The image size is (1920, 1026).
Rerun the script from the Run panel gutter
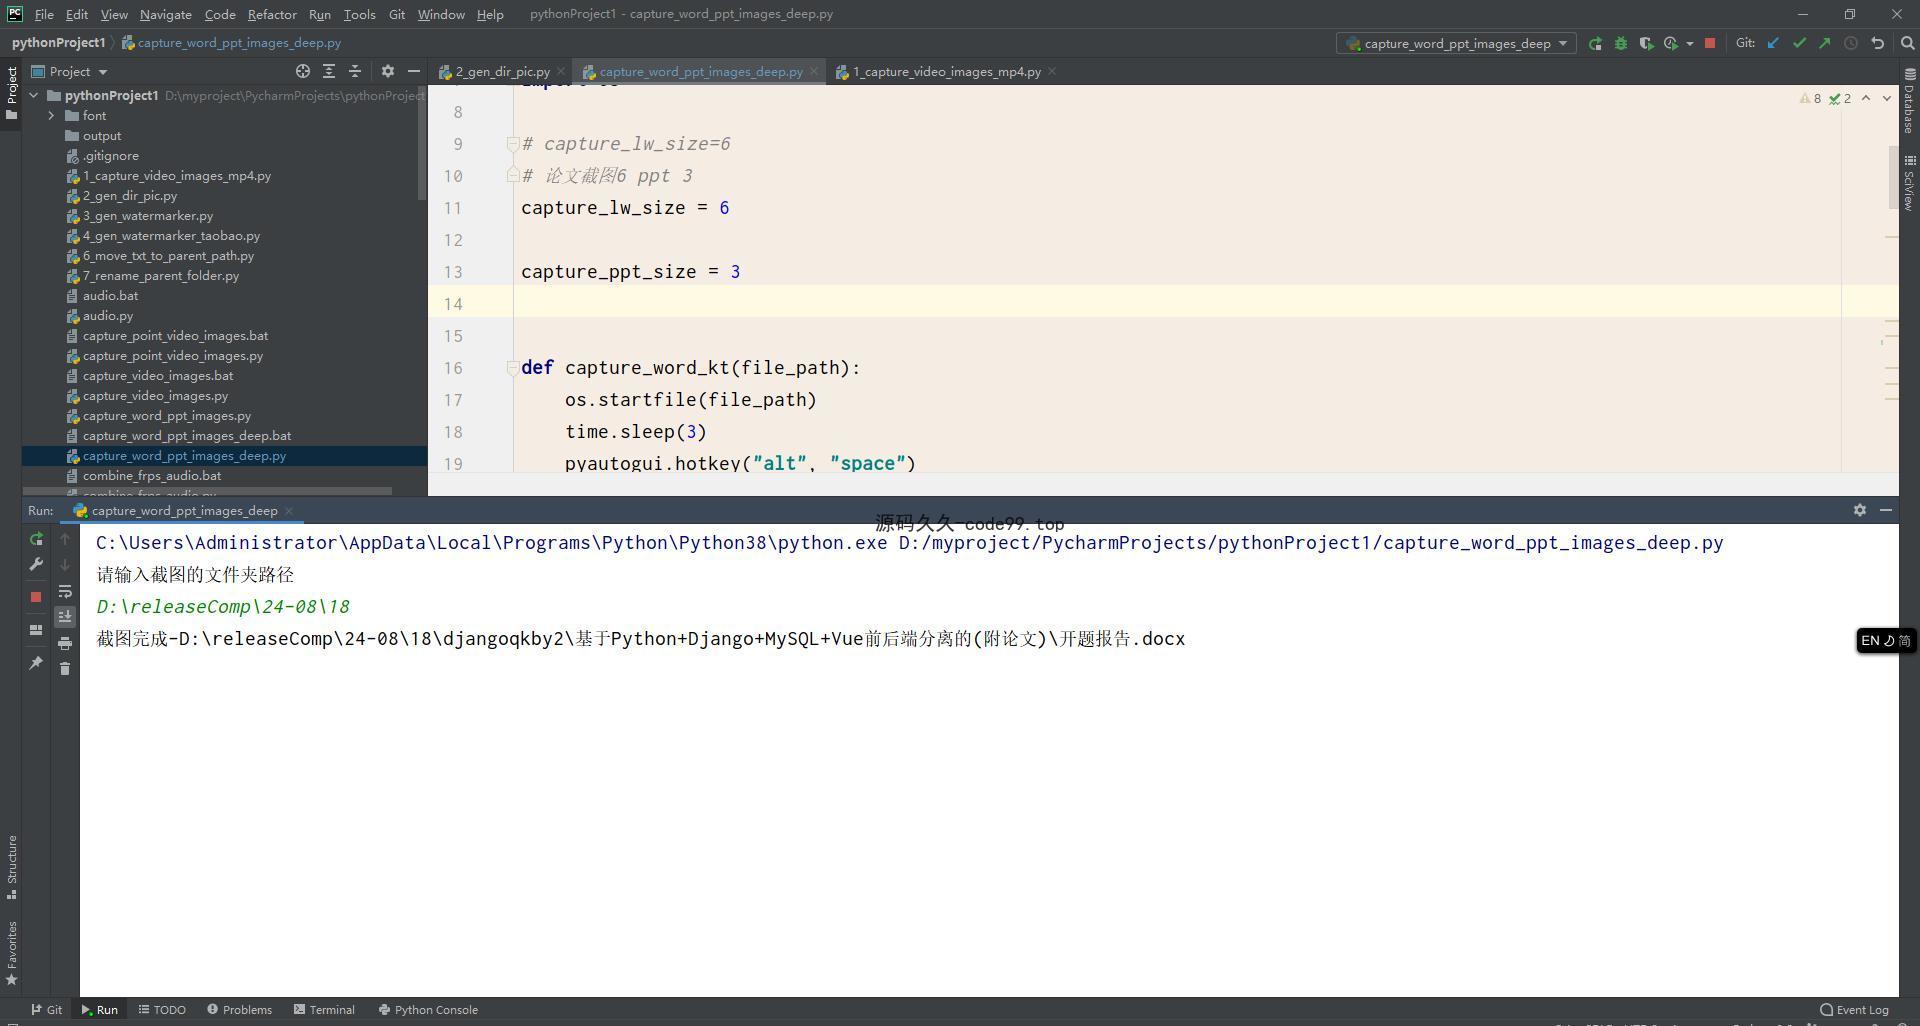click(36, 539)
